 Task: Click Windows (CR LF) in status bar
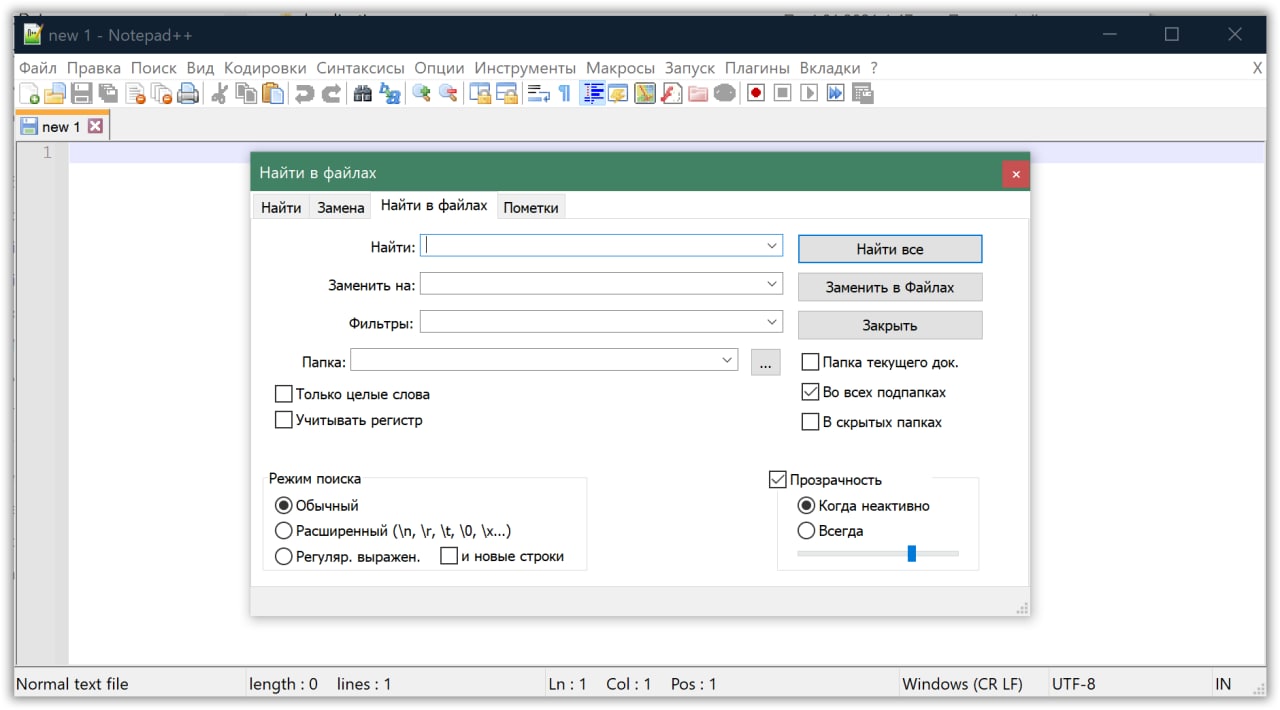click(x=962, y=684)
